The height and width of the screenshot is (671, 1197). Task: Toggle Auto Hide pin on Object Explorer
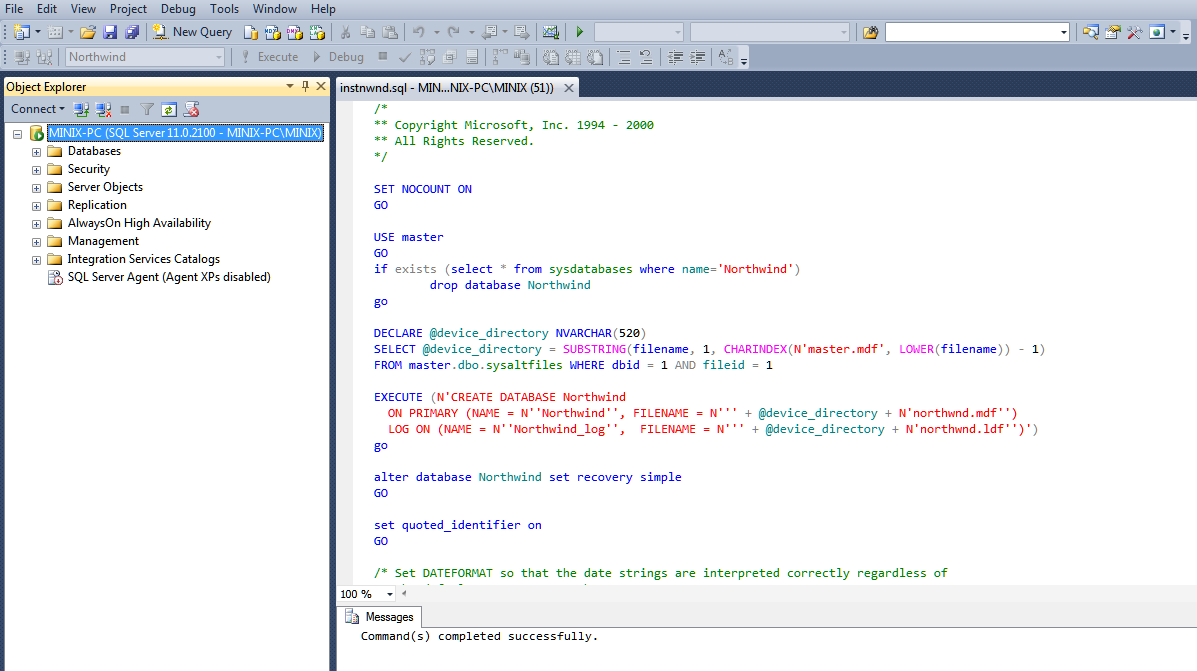coord(306,86)
